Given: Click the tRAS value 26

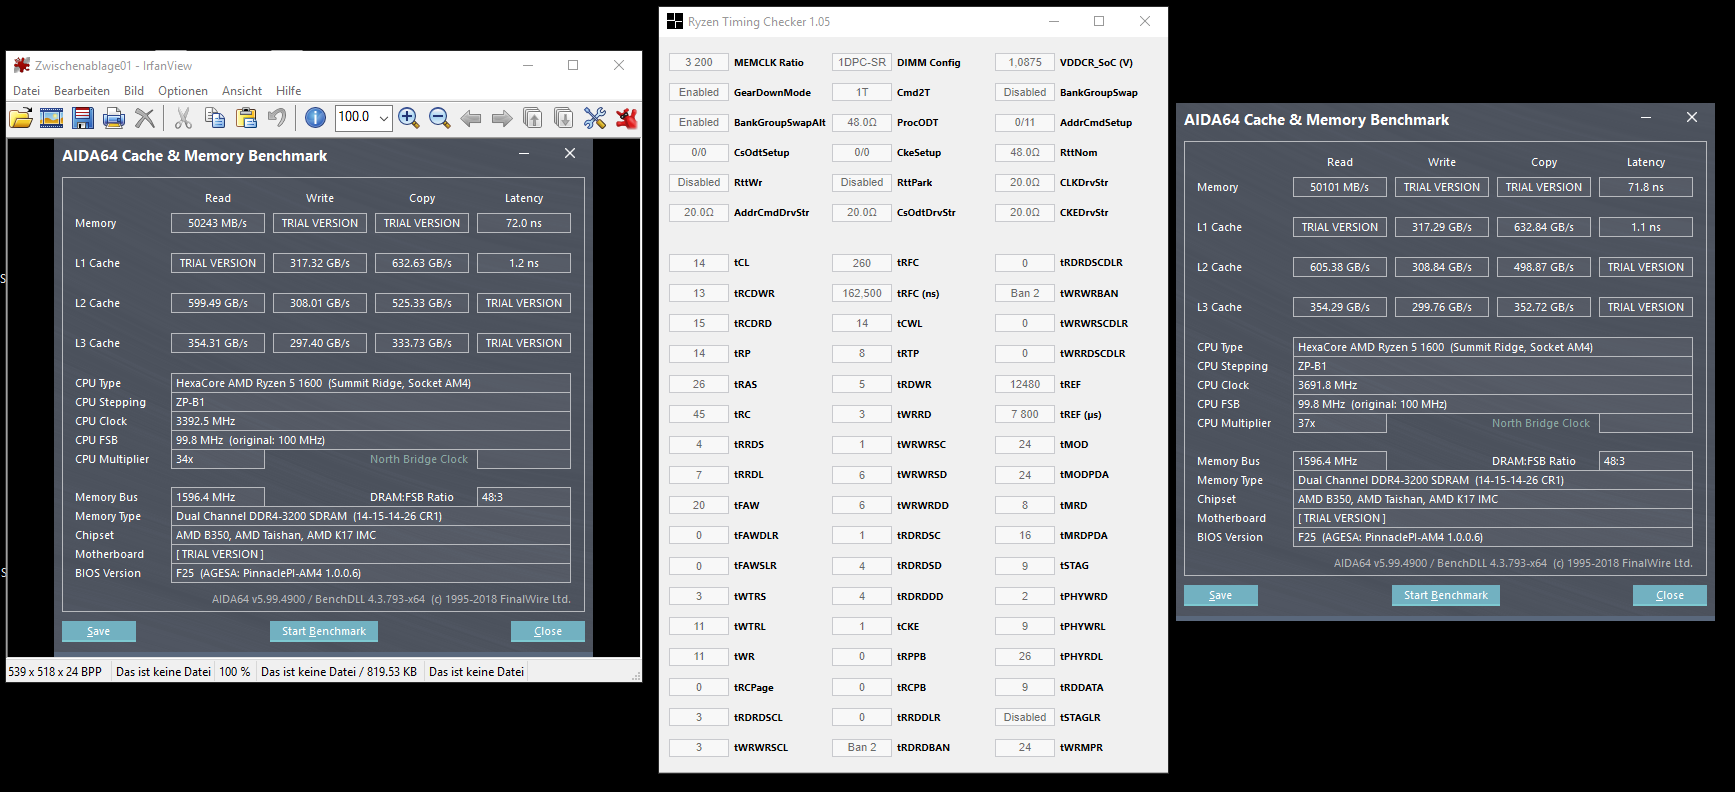Looking at the screenshot, I should point(699,384).
